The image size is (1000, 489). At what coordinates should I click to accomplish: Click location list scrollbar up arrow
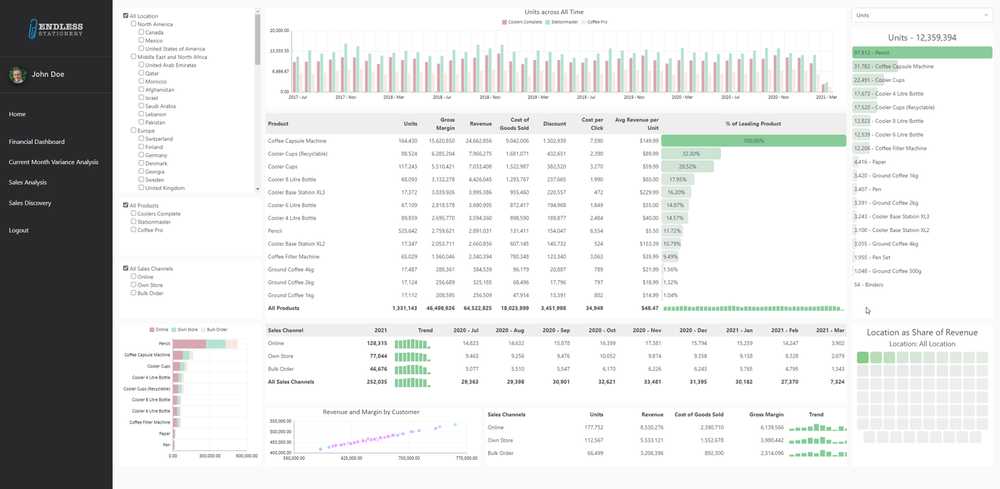pyautogui.click(x=258, y=11)
